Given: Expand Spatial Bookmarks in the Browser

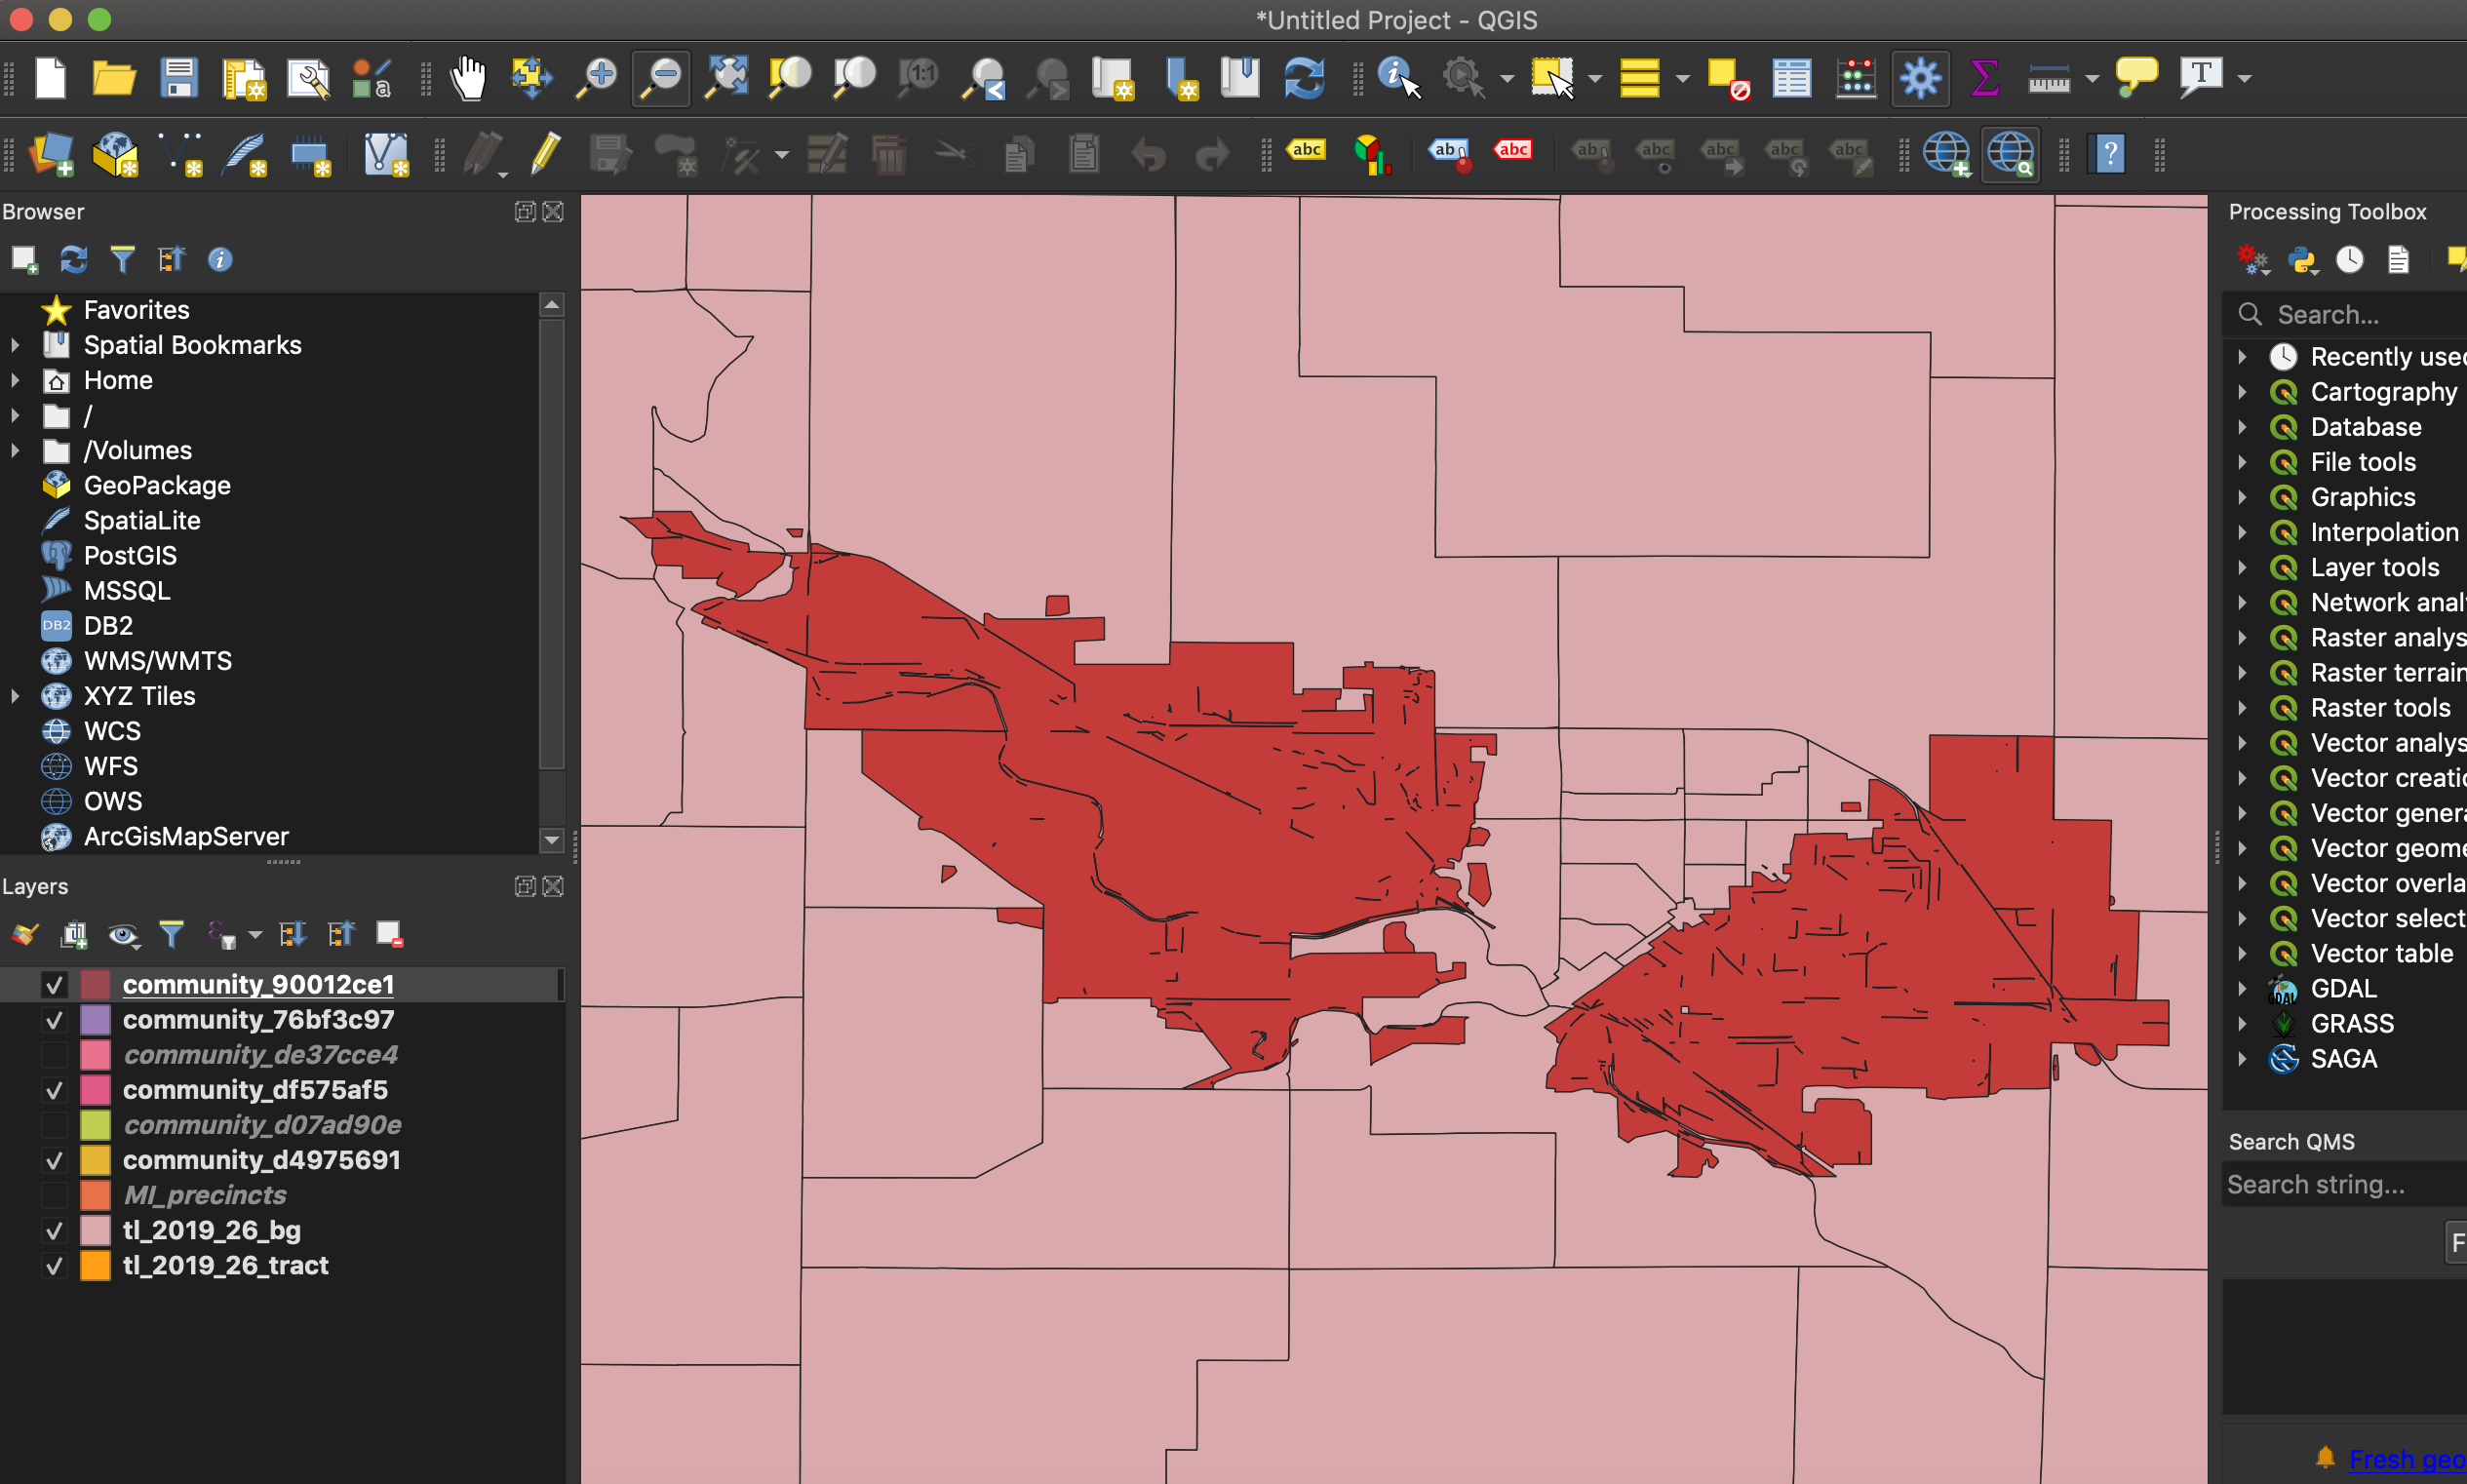Looking at the screenshot, I should tap(15, 345).
